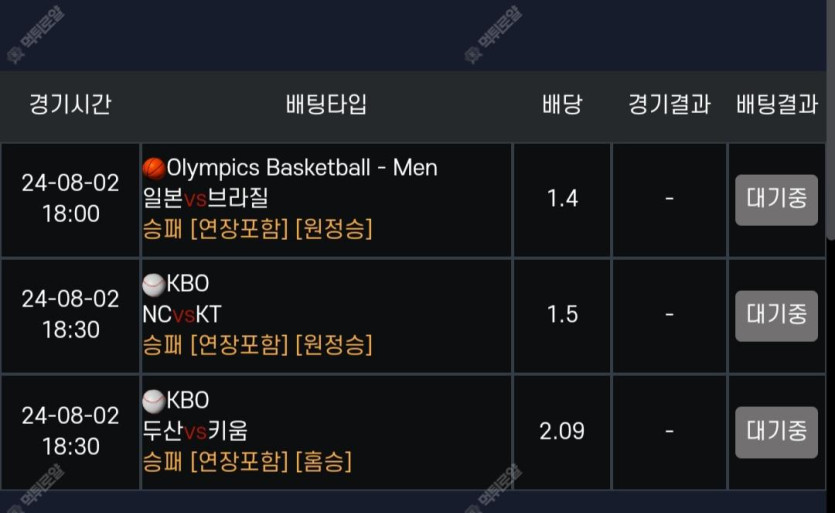This screenshot has width=835, height=513.
Task: Click the 일본vs브라질 match name
Action: point(206,198)
